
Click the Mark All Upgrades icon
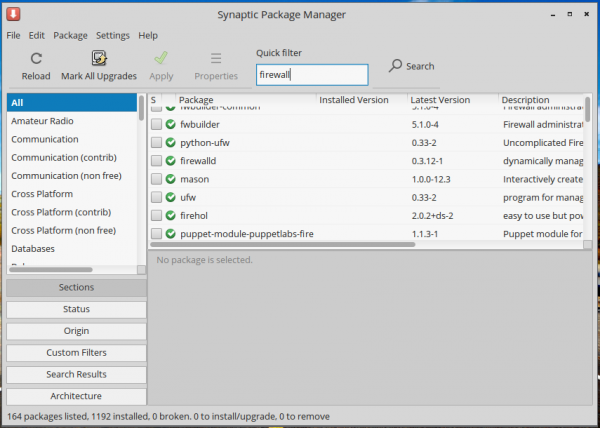[x=99, y=58]
